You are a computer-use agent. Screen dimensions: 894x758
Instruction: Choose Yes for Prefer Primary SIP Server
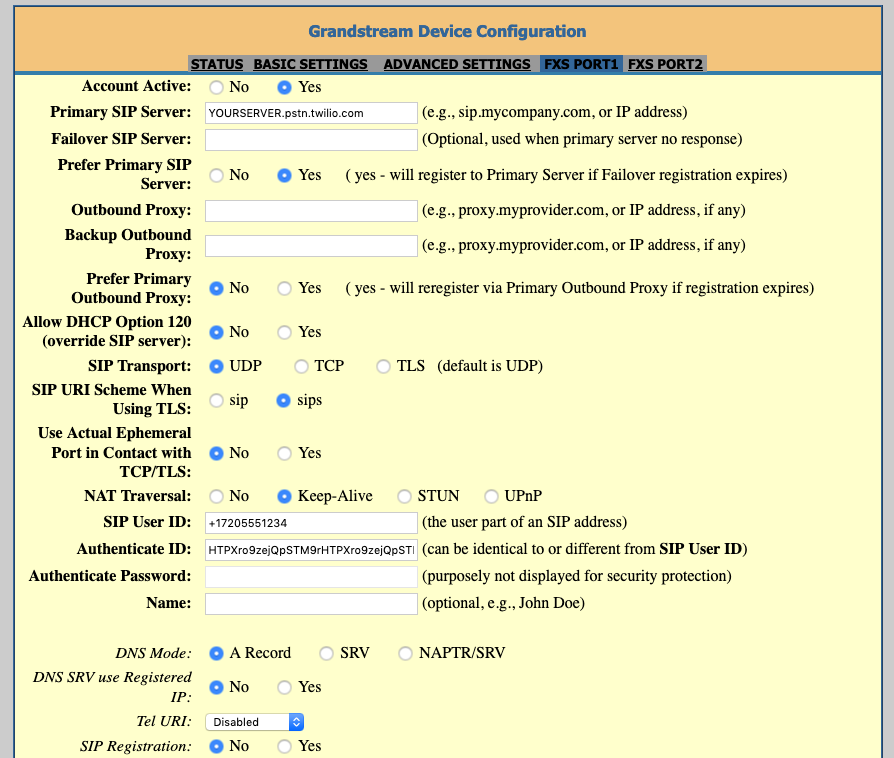(284, 175)
